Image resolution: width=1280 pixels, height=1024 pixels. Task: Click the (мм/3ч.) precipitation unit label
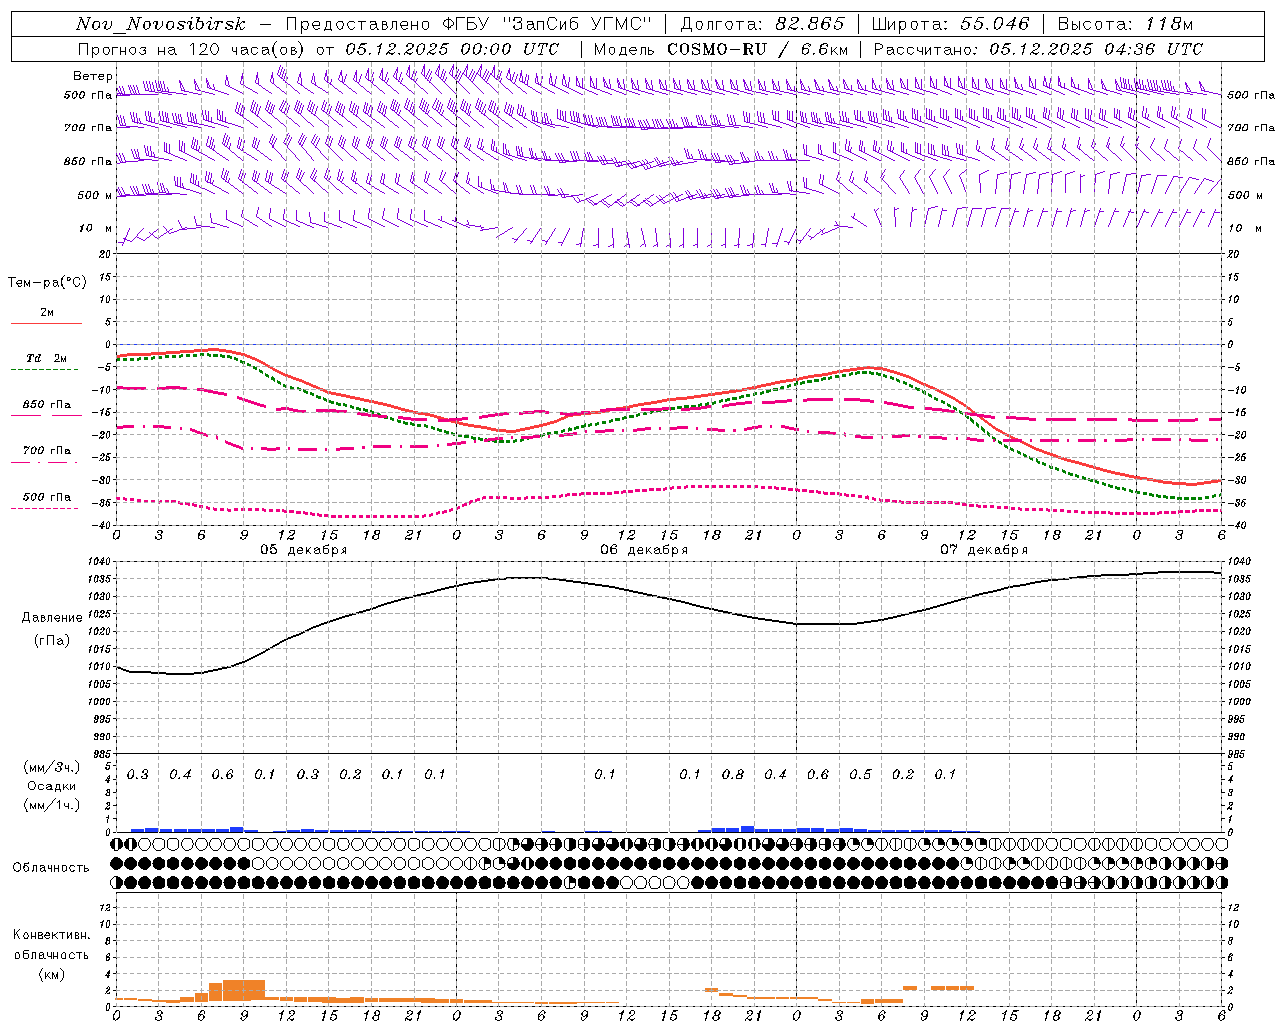coord(51,767)
